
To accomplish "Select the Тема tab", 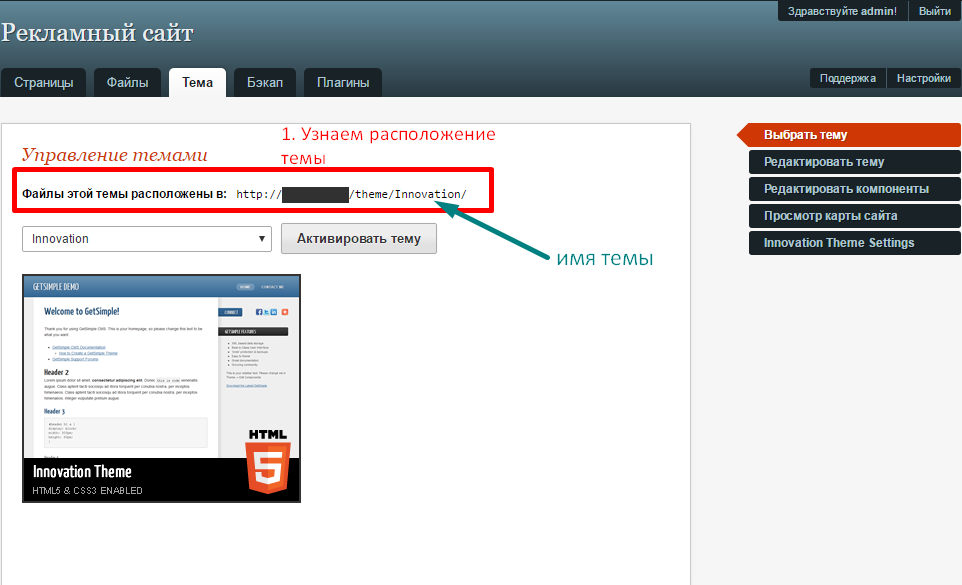I will coord(197,83).
